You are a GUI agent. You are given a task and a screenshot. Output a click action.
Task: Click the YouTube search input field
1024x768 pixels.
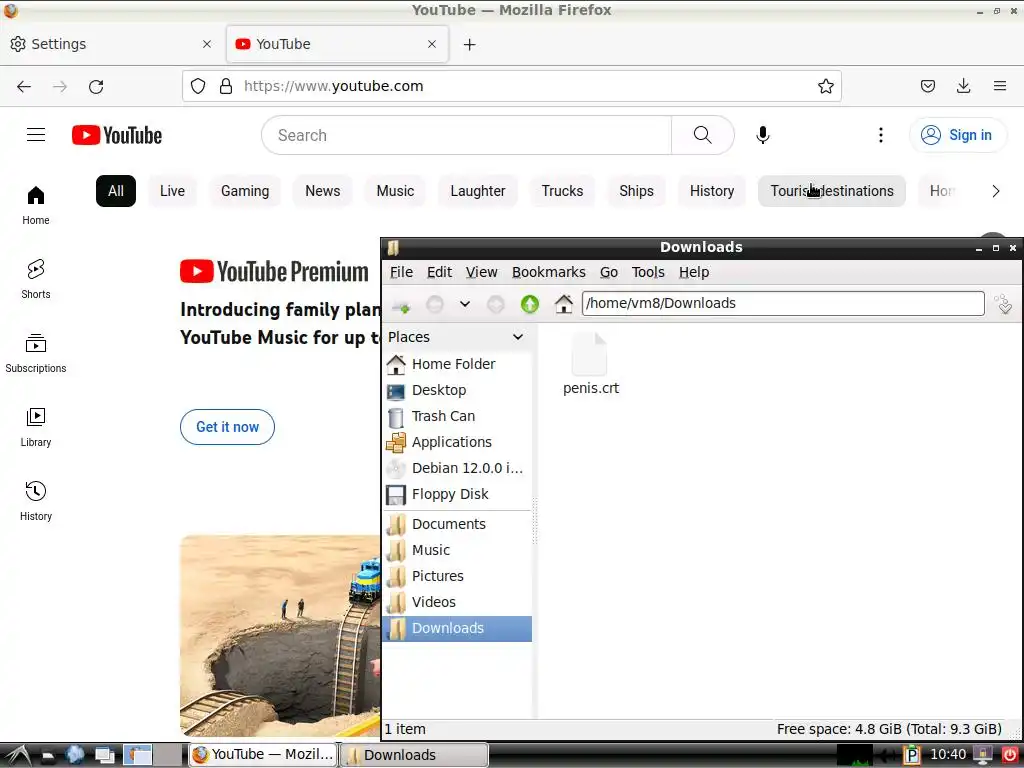click(466, 135)
